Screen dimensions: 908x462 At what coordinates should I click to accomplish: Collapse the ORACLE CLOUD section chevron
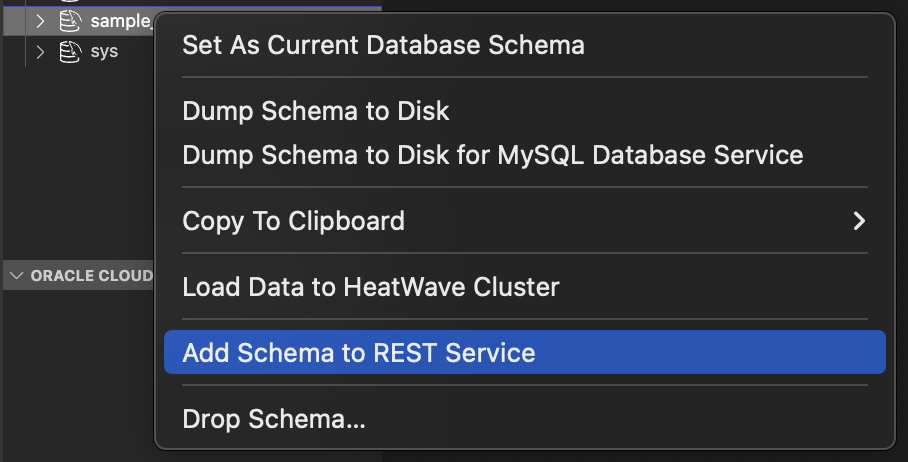[x=16, y=275]
